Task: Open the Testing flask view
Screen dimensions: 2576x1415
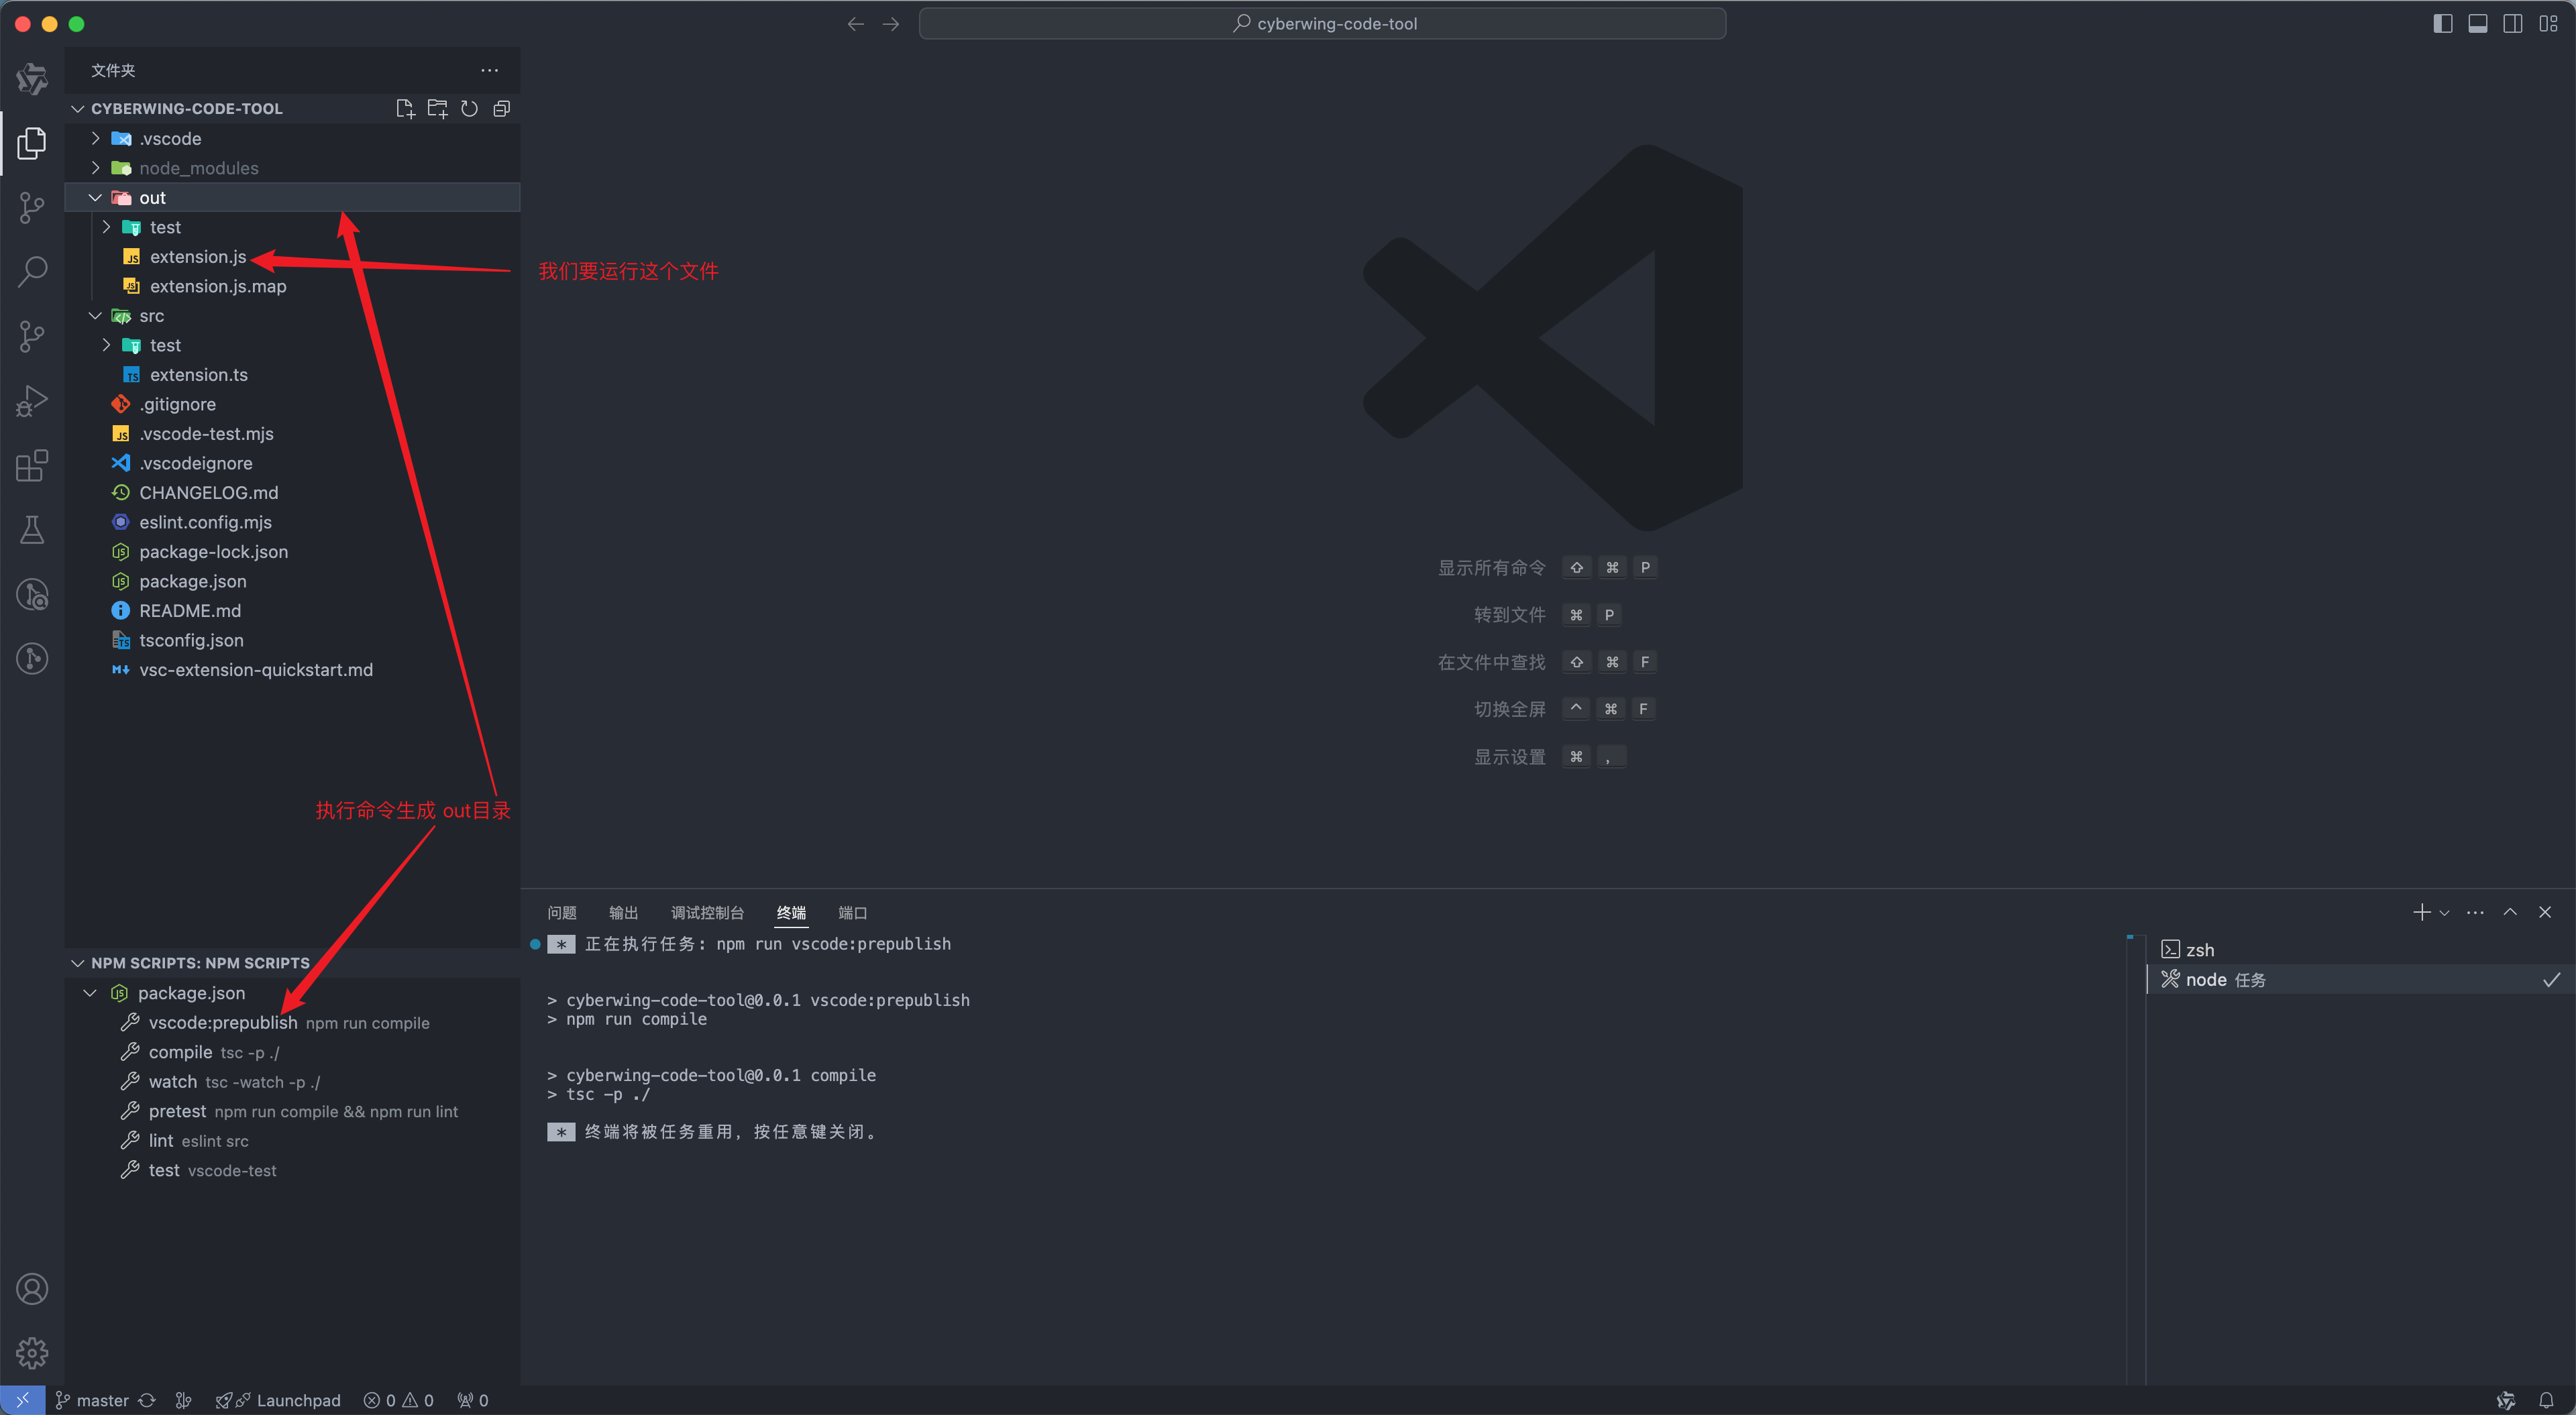Action: tap(32, 530)
